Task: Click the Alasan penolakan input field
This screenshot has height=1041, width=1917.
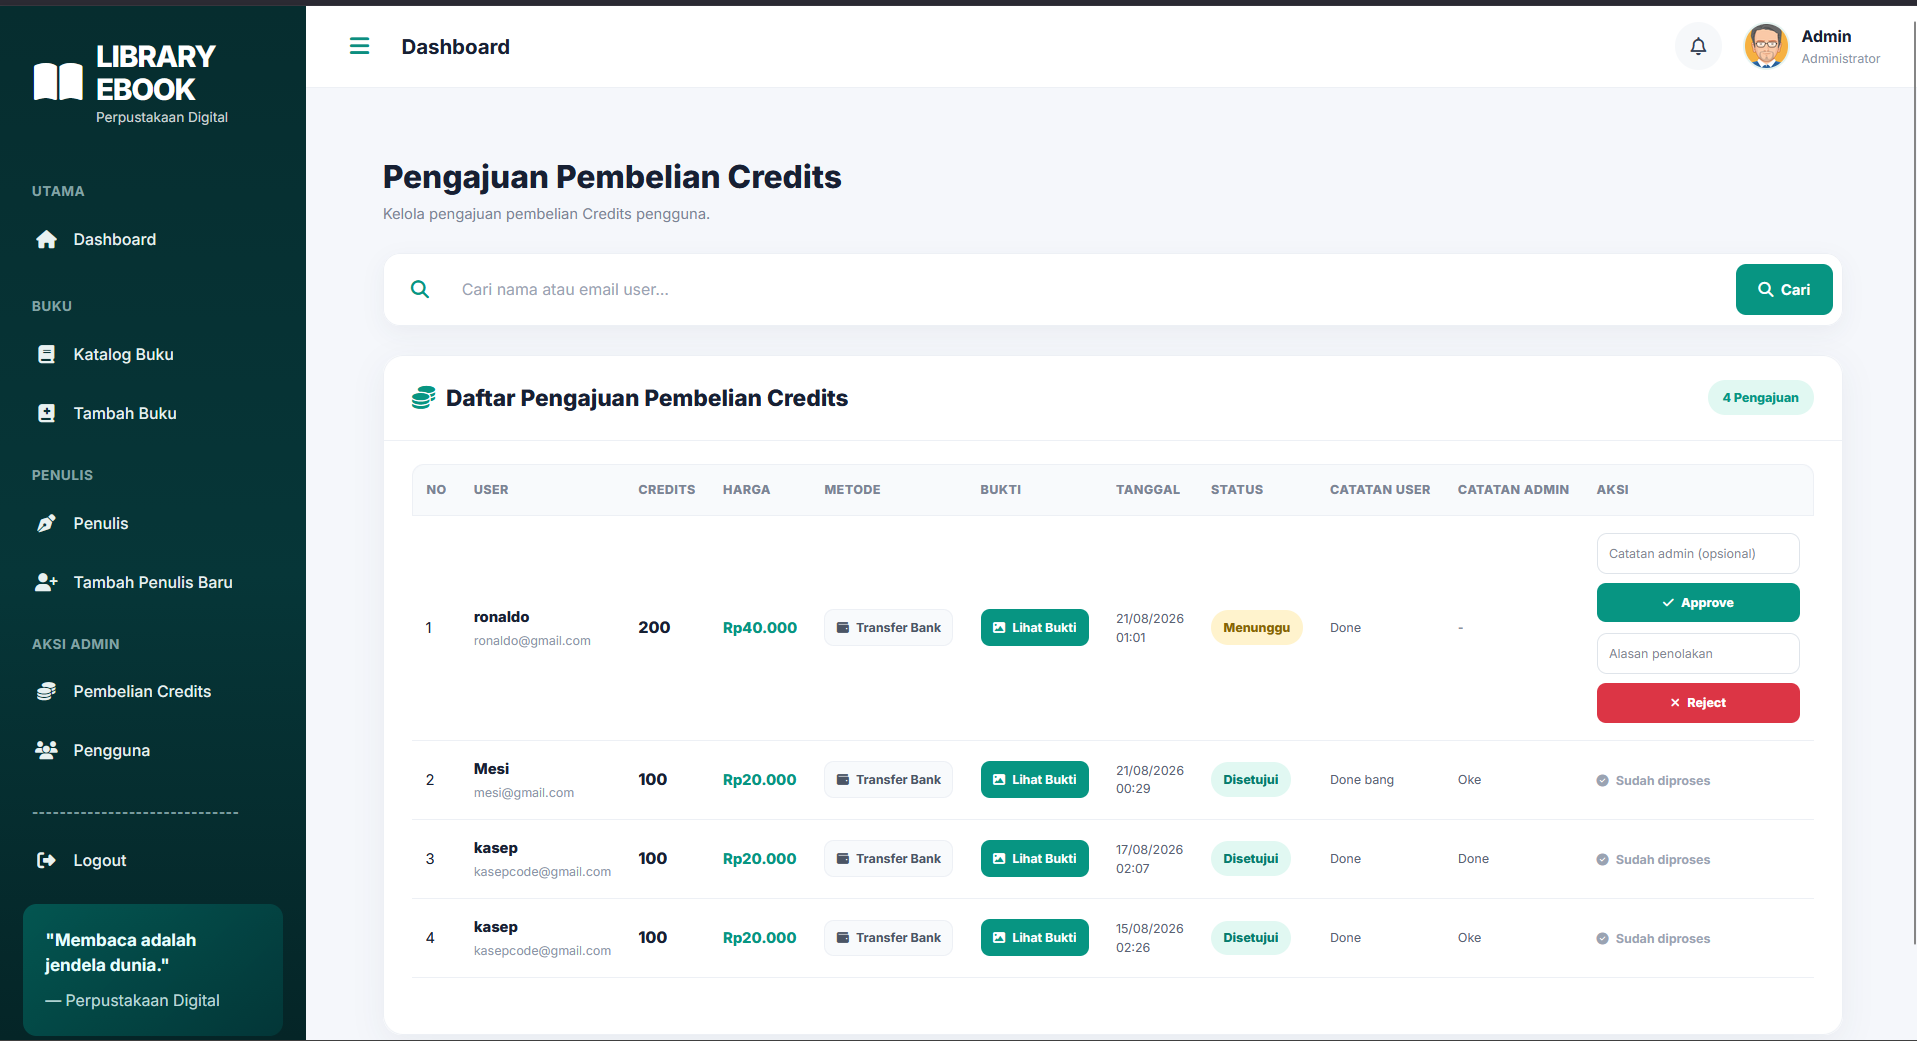Action: tap(1698, 653)
